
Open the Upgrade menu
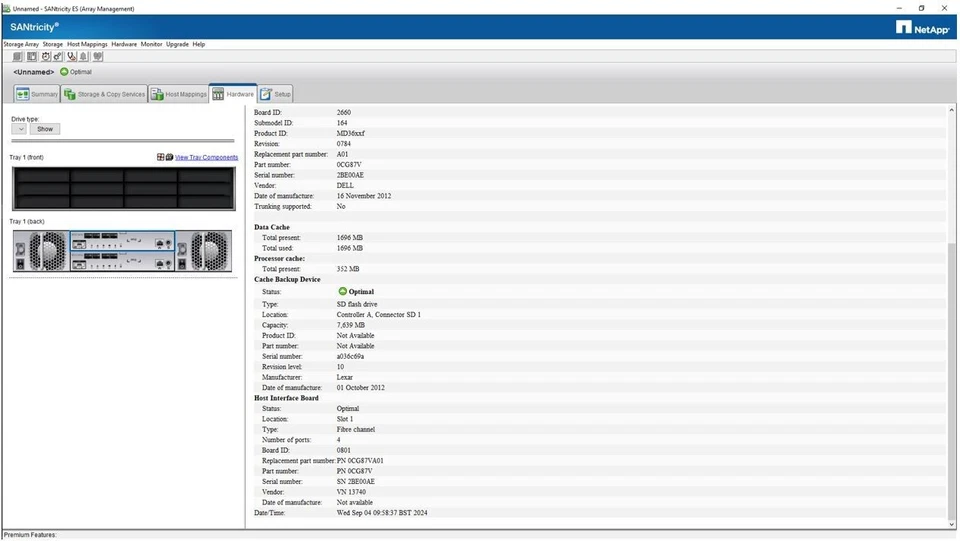[x=177, y=44]
